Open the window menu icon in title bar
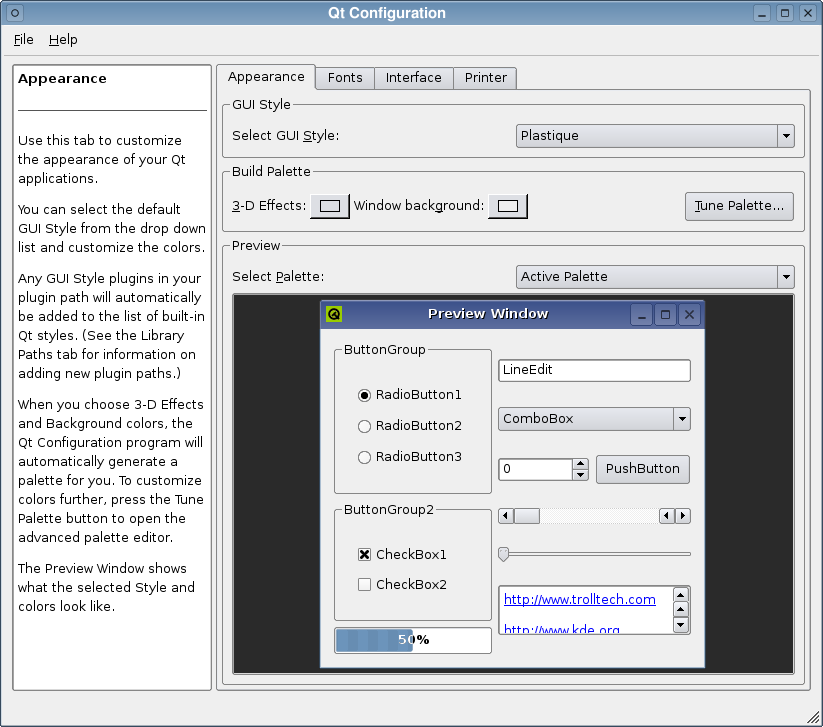Screen dimensions: 823x727 [x=15, y=13]
